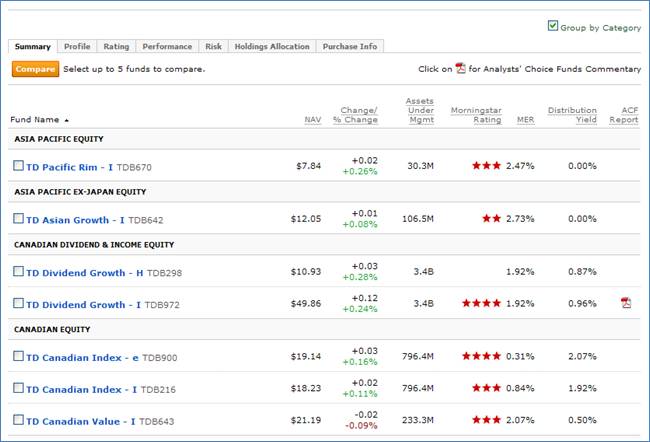
Task: Sort by Morningstar Rating header
Action: click(476, 115)
